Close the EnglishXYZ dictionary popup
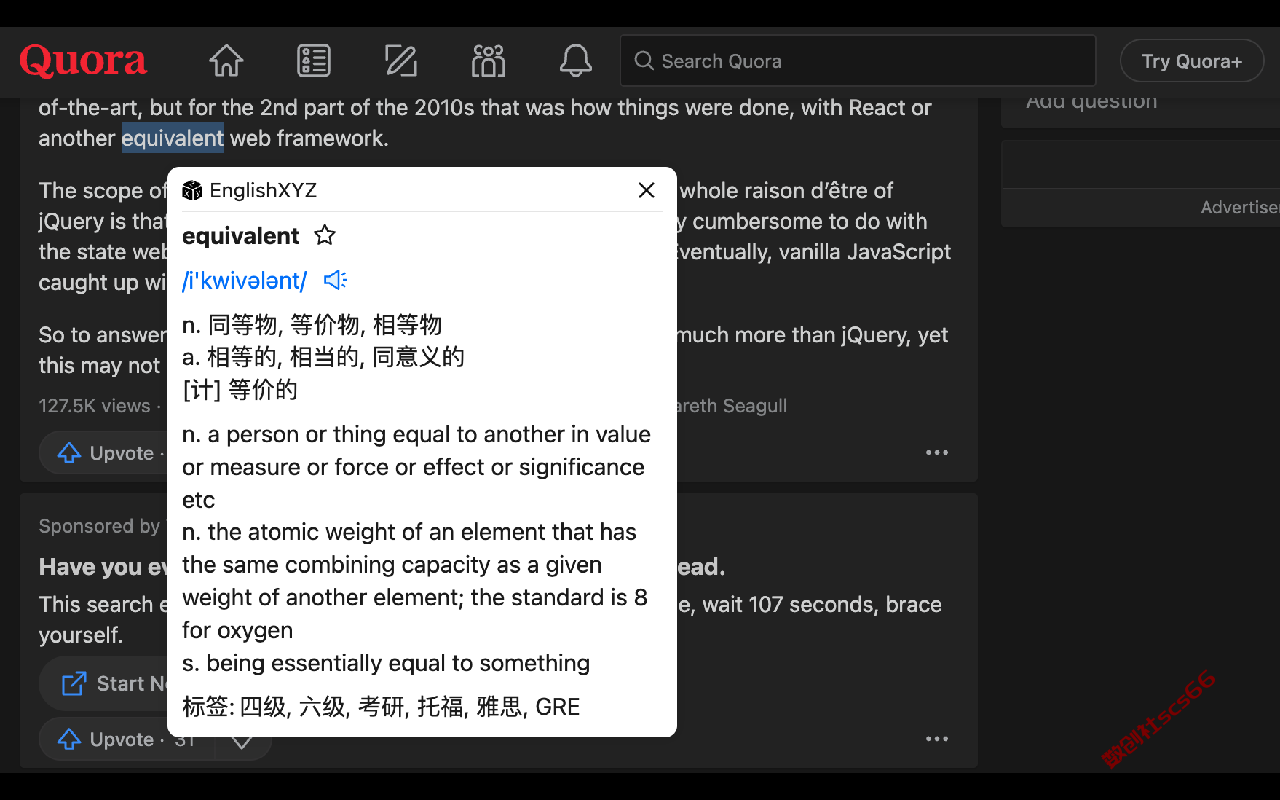1280x800 pixels. pos(647,190)
